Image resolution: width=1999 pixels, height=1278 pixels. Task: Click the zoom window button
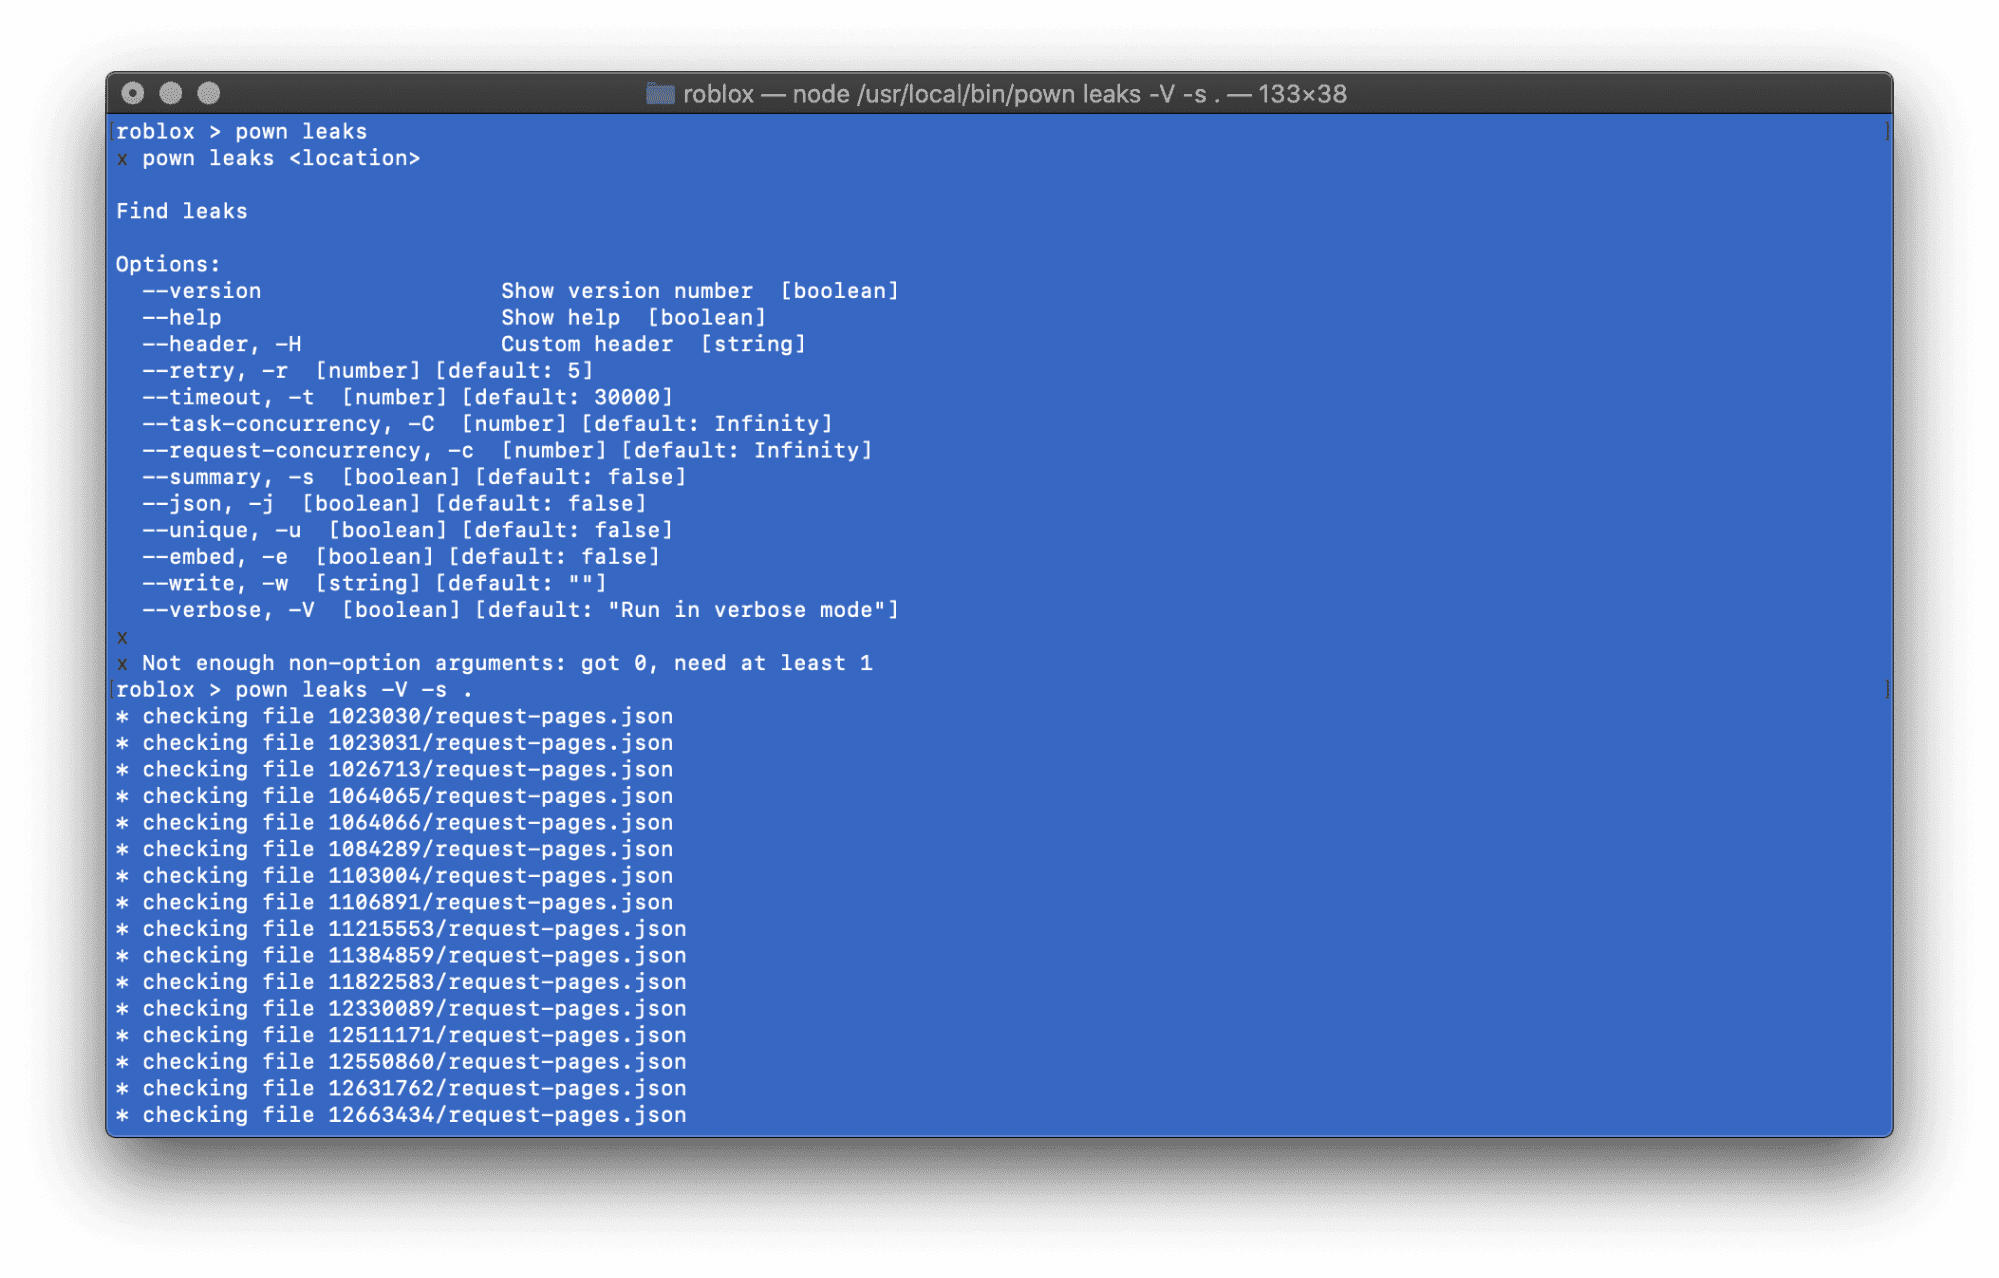[209, 93]
